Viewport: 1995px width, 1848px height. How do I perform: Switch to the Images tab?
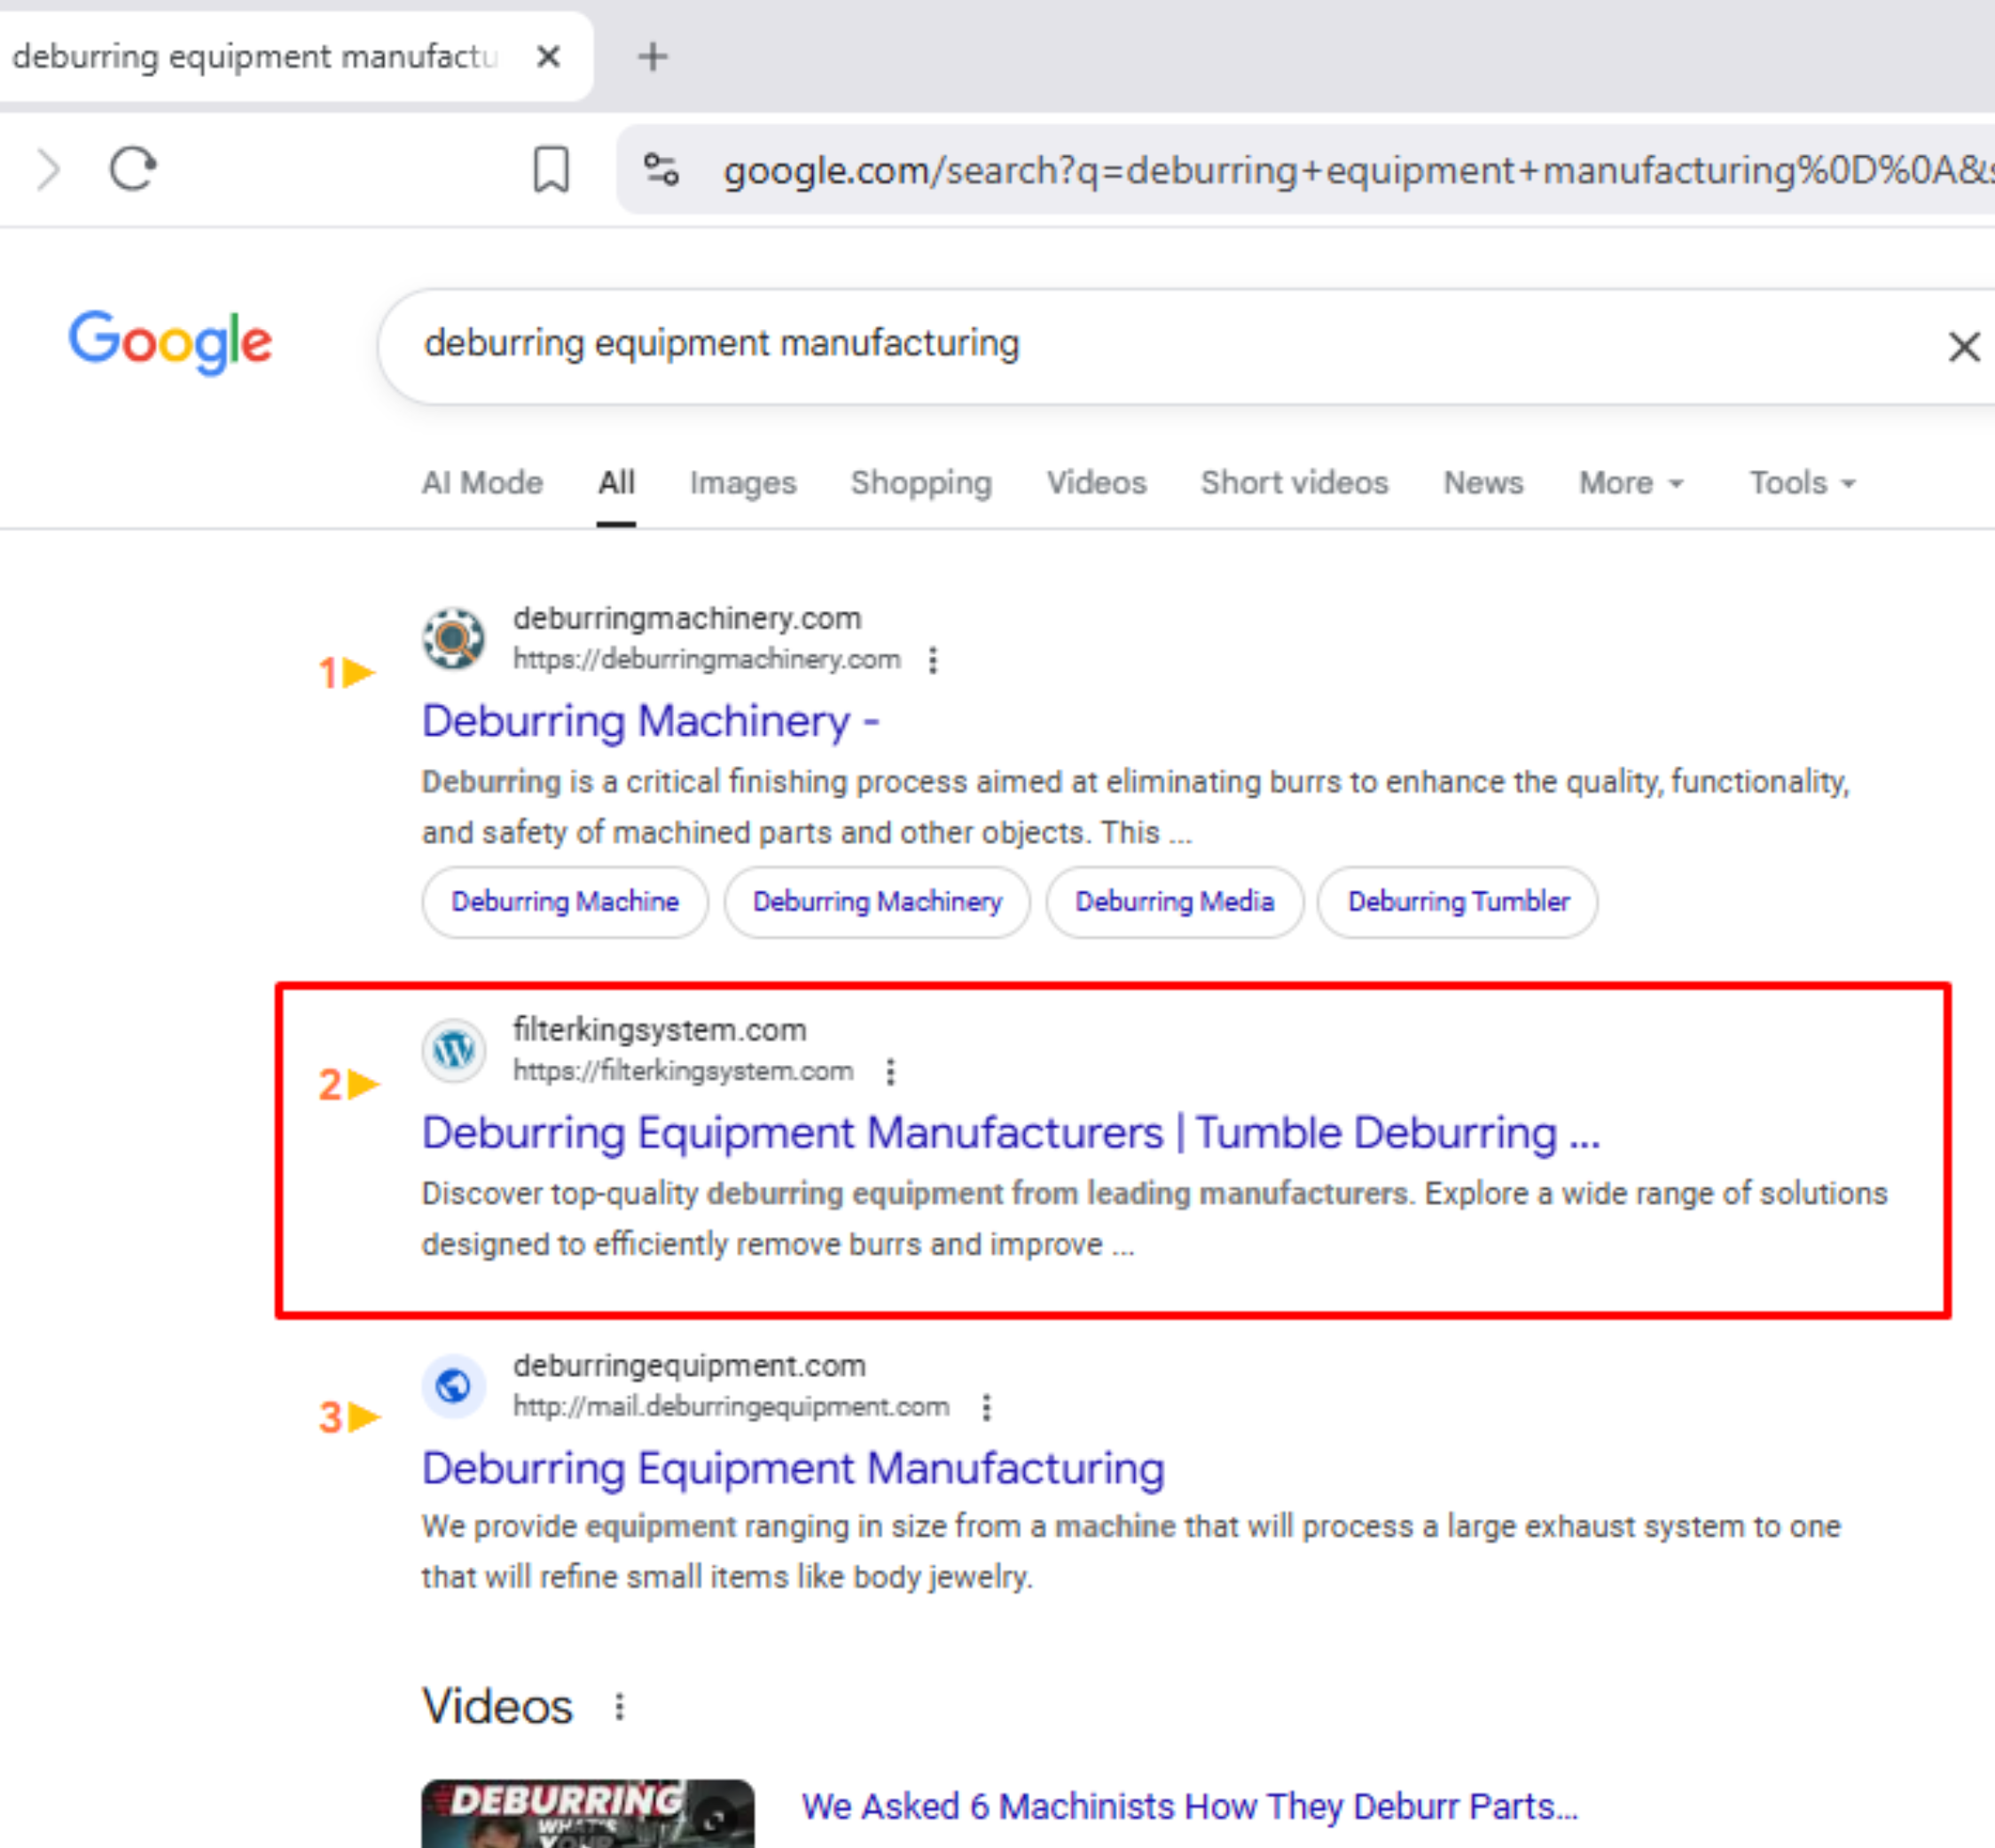pos(742,483)
